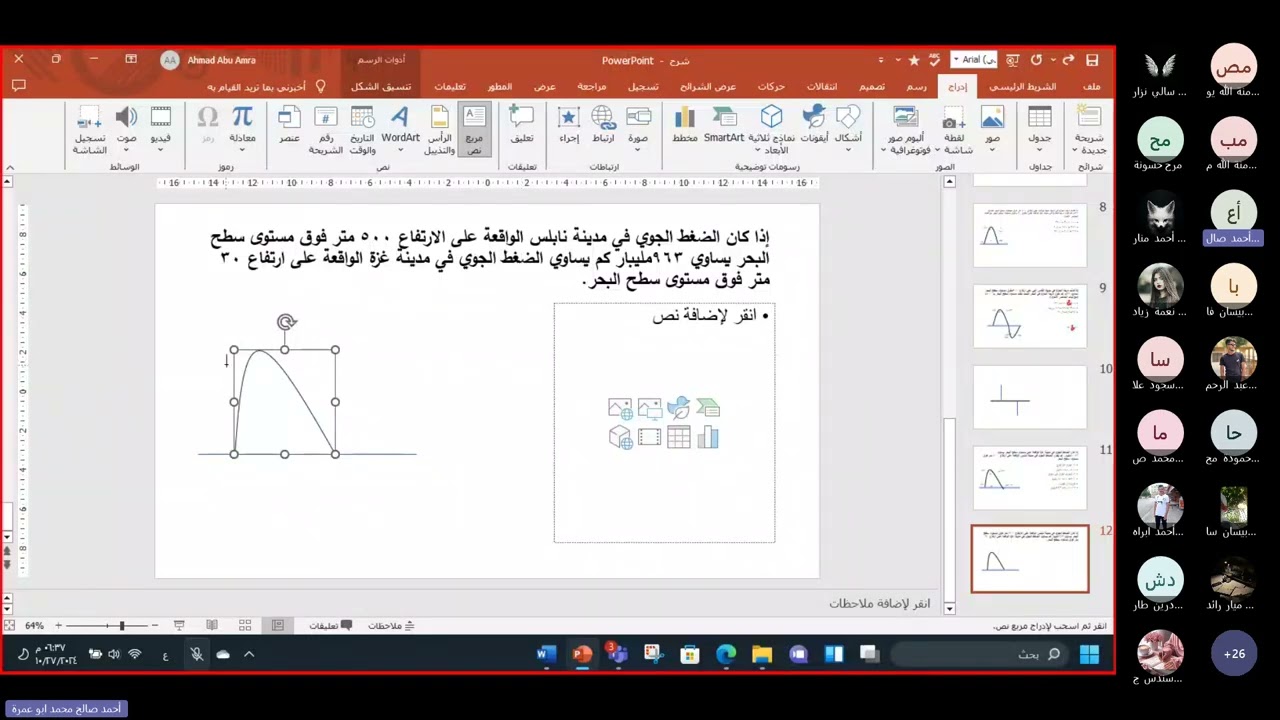Insert icons with the أيقونات button
The image size is (1280, 720).
pyautogui.click(x=814, y=125)
